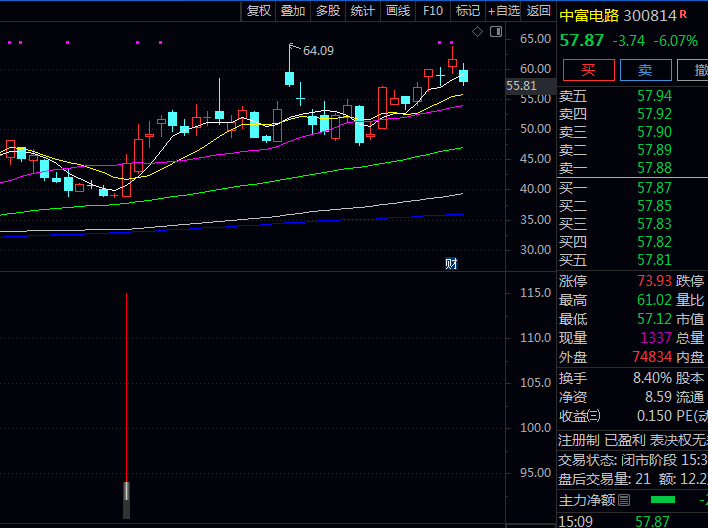
Task: Open 统计 statistics tool
Action: [363, 10]
